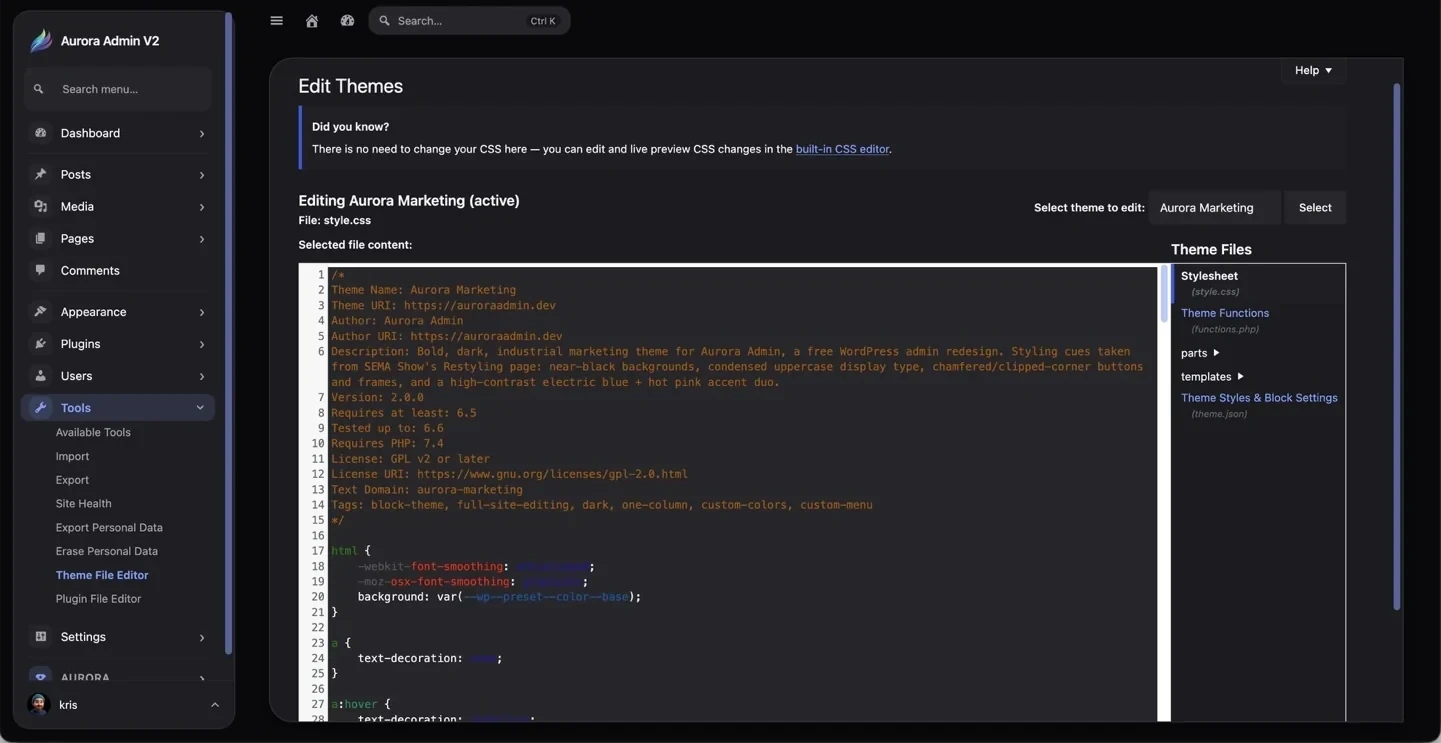Click Pages sidebar icon
1441x743 pixels.
[x=40, y=238]
